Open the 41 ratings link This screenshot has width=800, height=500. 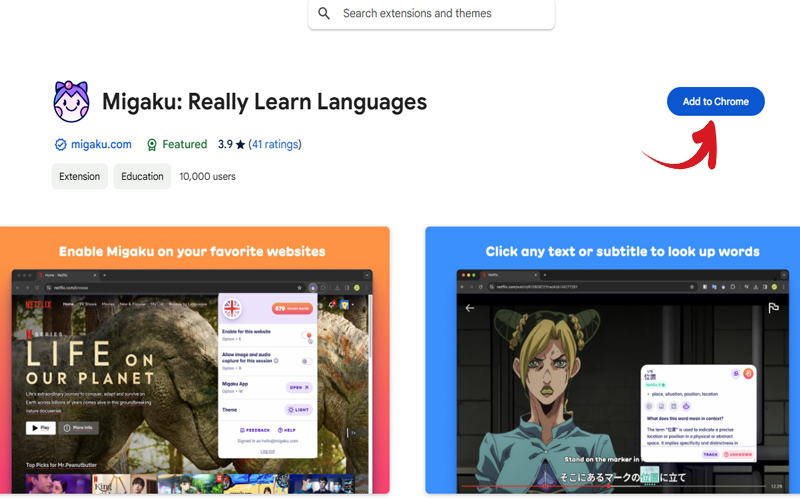(x=275, y=144)
